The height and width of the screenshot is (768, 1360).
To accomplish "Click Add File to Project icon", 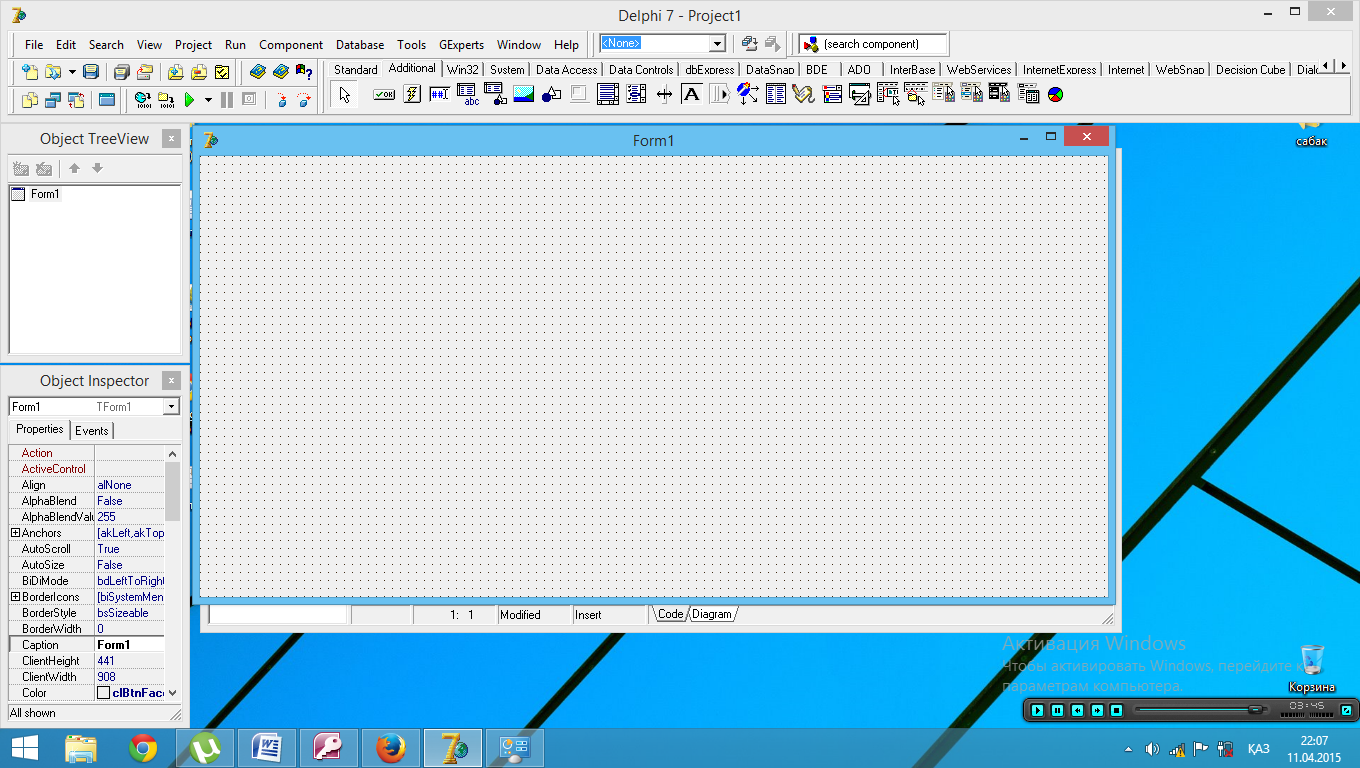I will (176, 72).
